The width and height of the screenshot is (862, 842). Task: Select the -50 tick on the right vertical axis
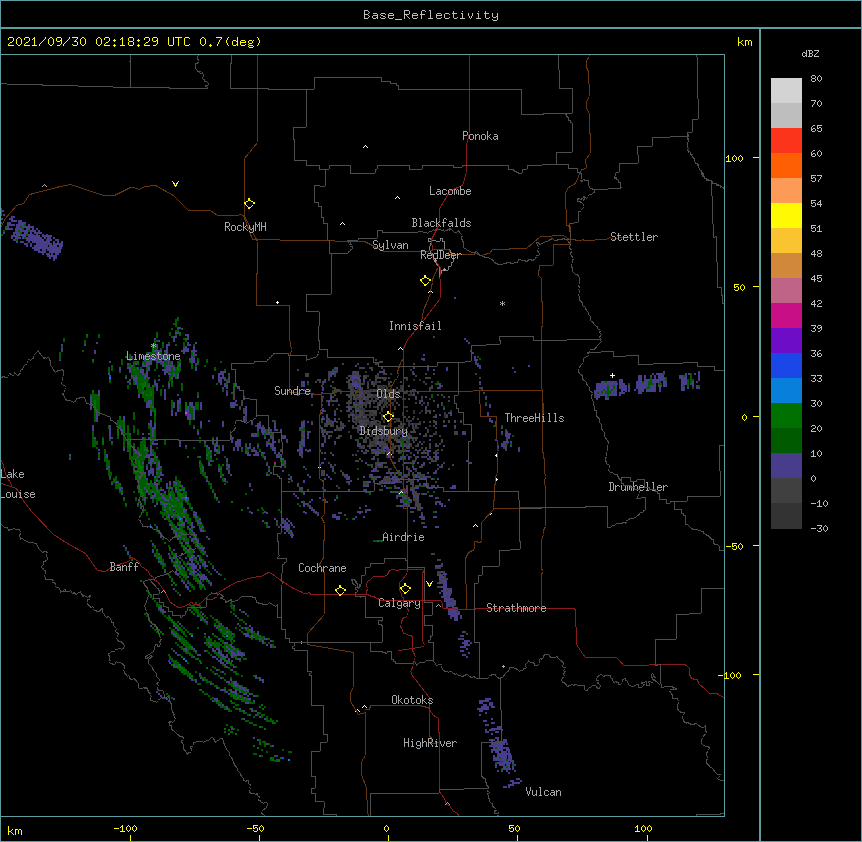(x=734, y=546)
